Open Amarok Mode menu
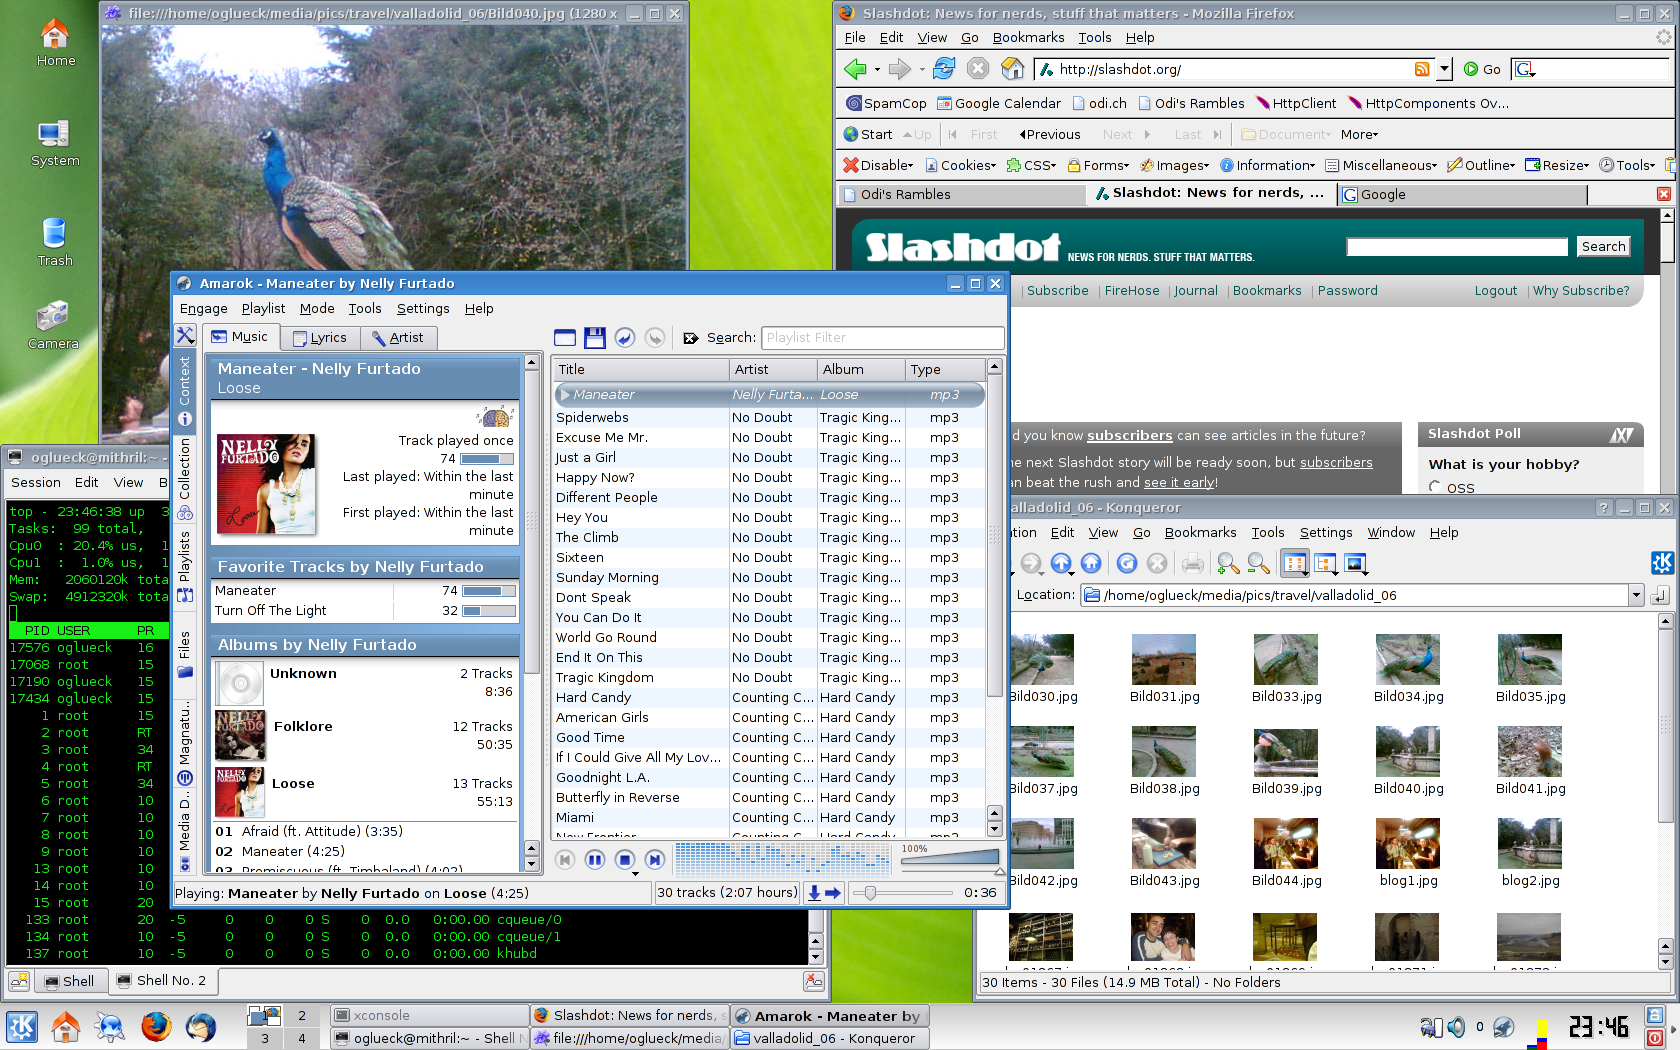The width and height of the screenshot is (1680, 1050). pos(317,308)
